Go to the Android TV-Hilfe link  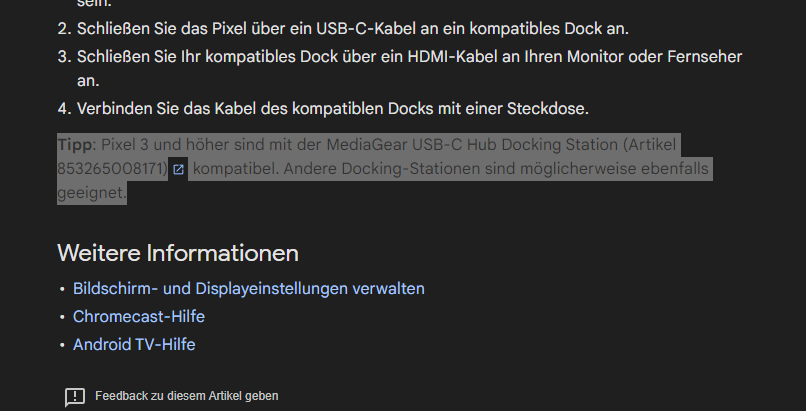[134, 345]
